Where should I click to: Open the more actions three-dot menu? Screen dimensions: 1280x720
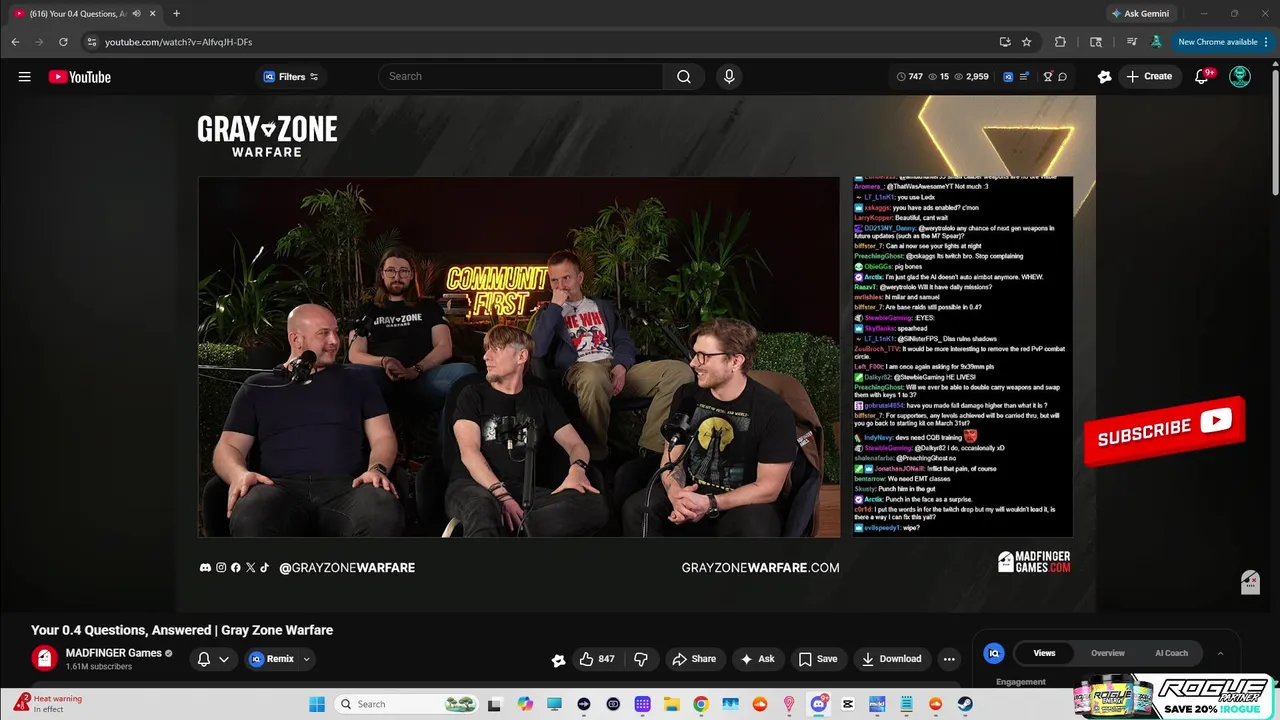point(949,659)
